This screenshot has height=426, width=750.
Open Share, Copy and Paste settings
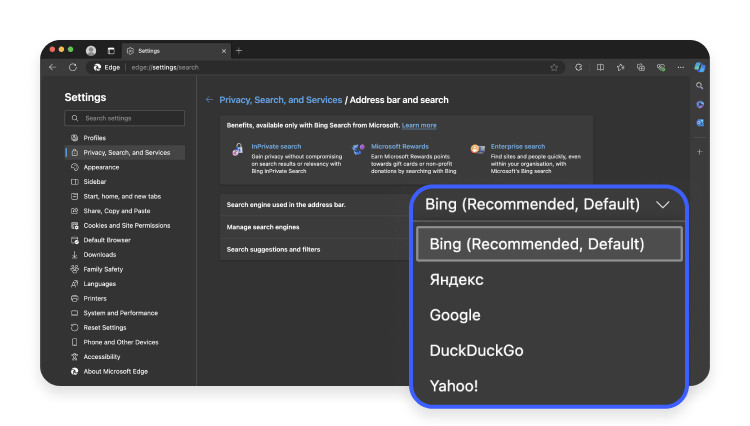click(x=125, y=211)
